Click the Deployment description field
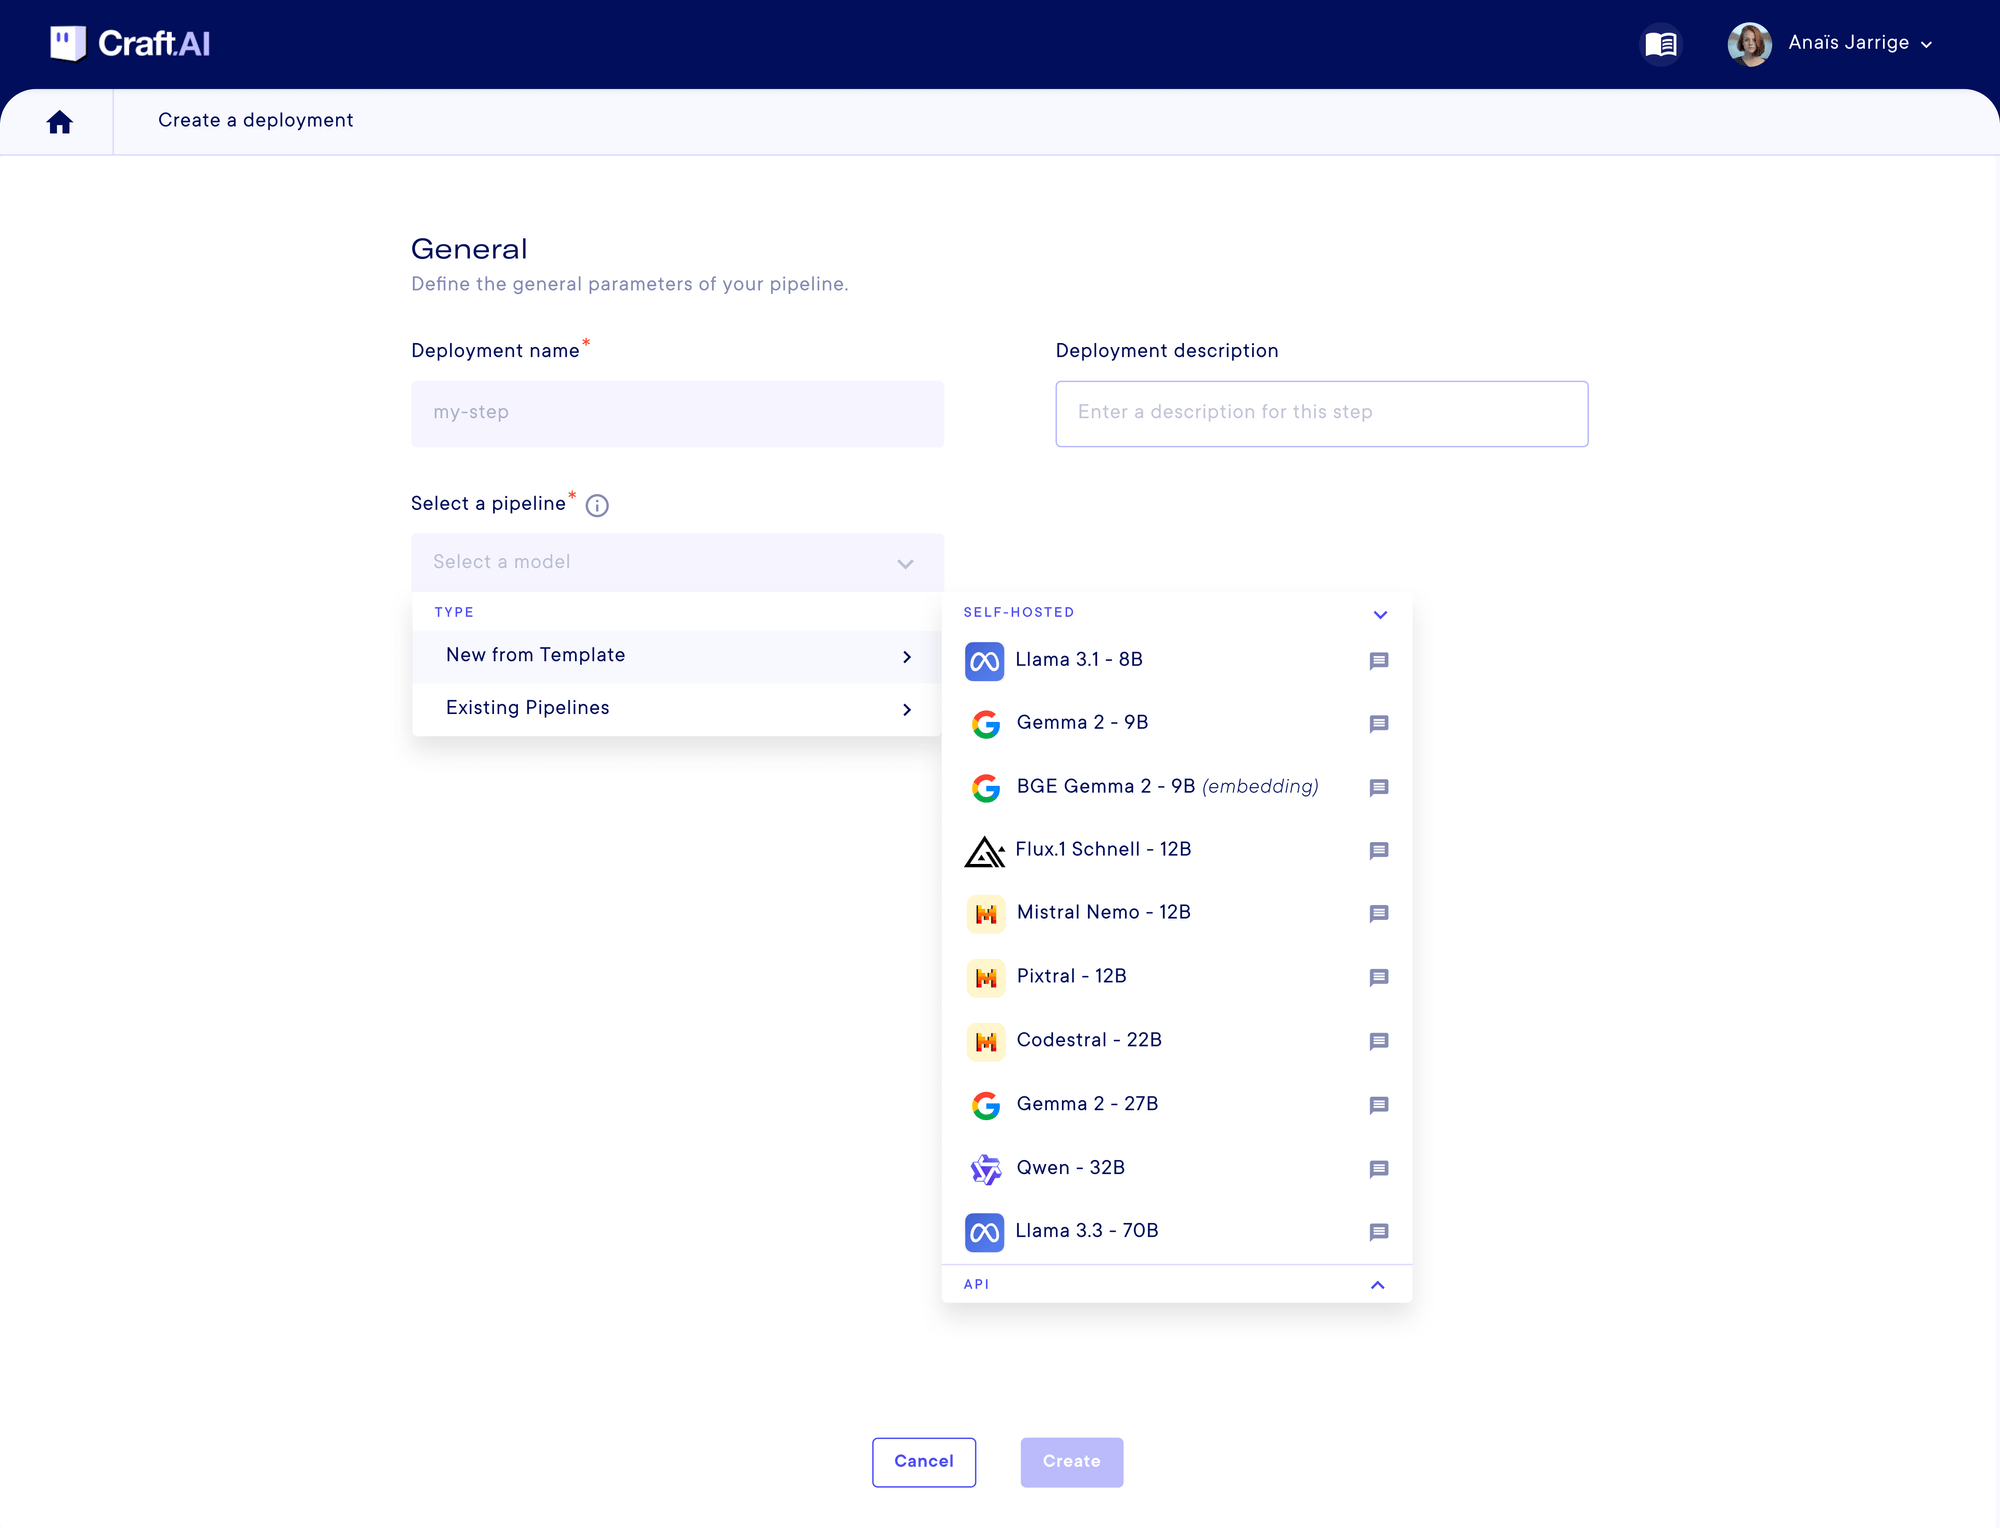The image size is (2000, 1528). 1322,413
